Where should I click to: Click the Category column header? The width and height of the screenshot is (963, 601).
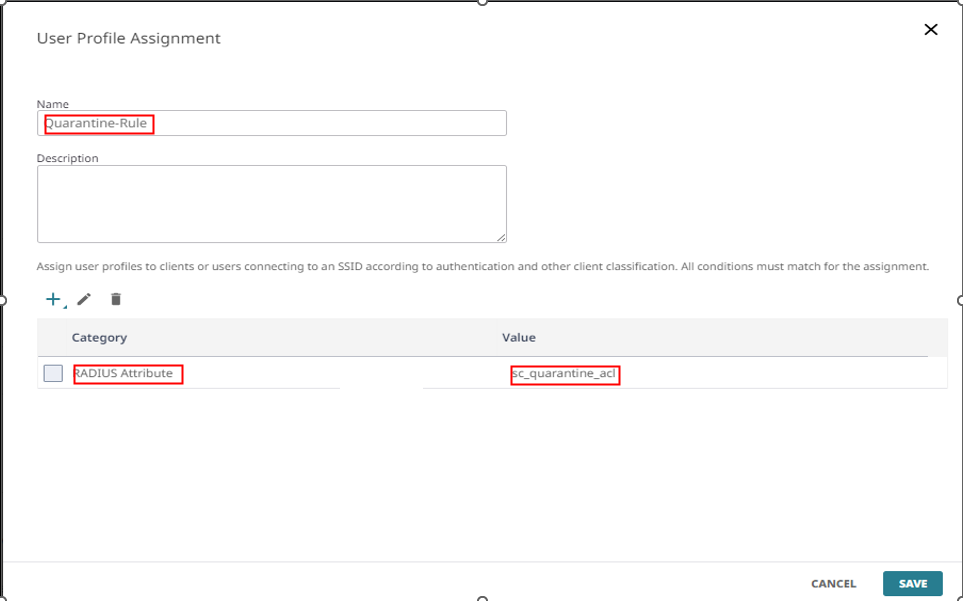[x=99, y=338]
